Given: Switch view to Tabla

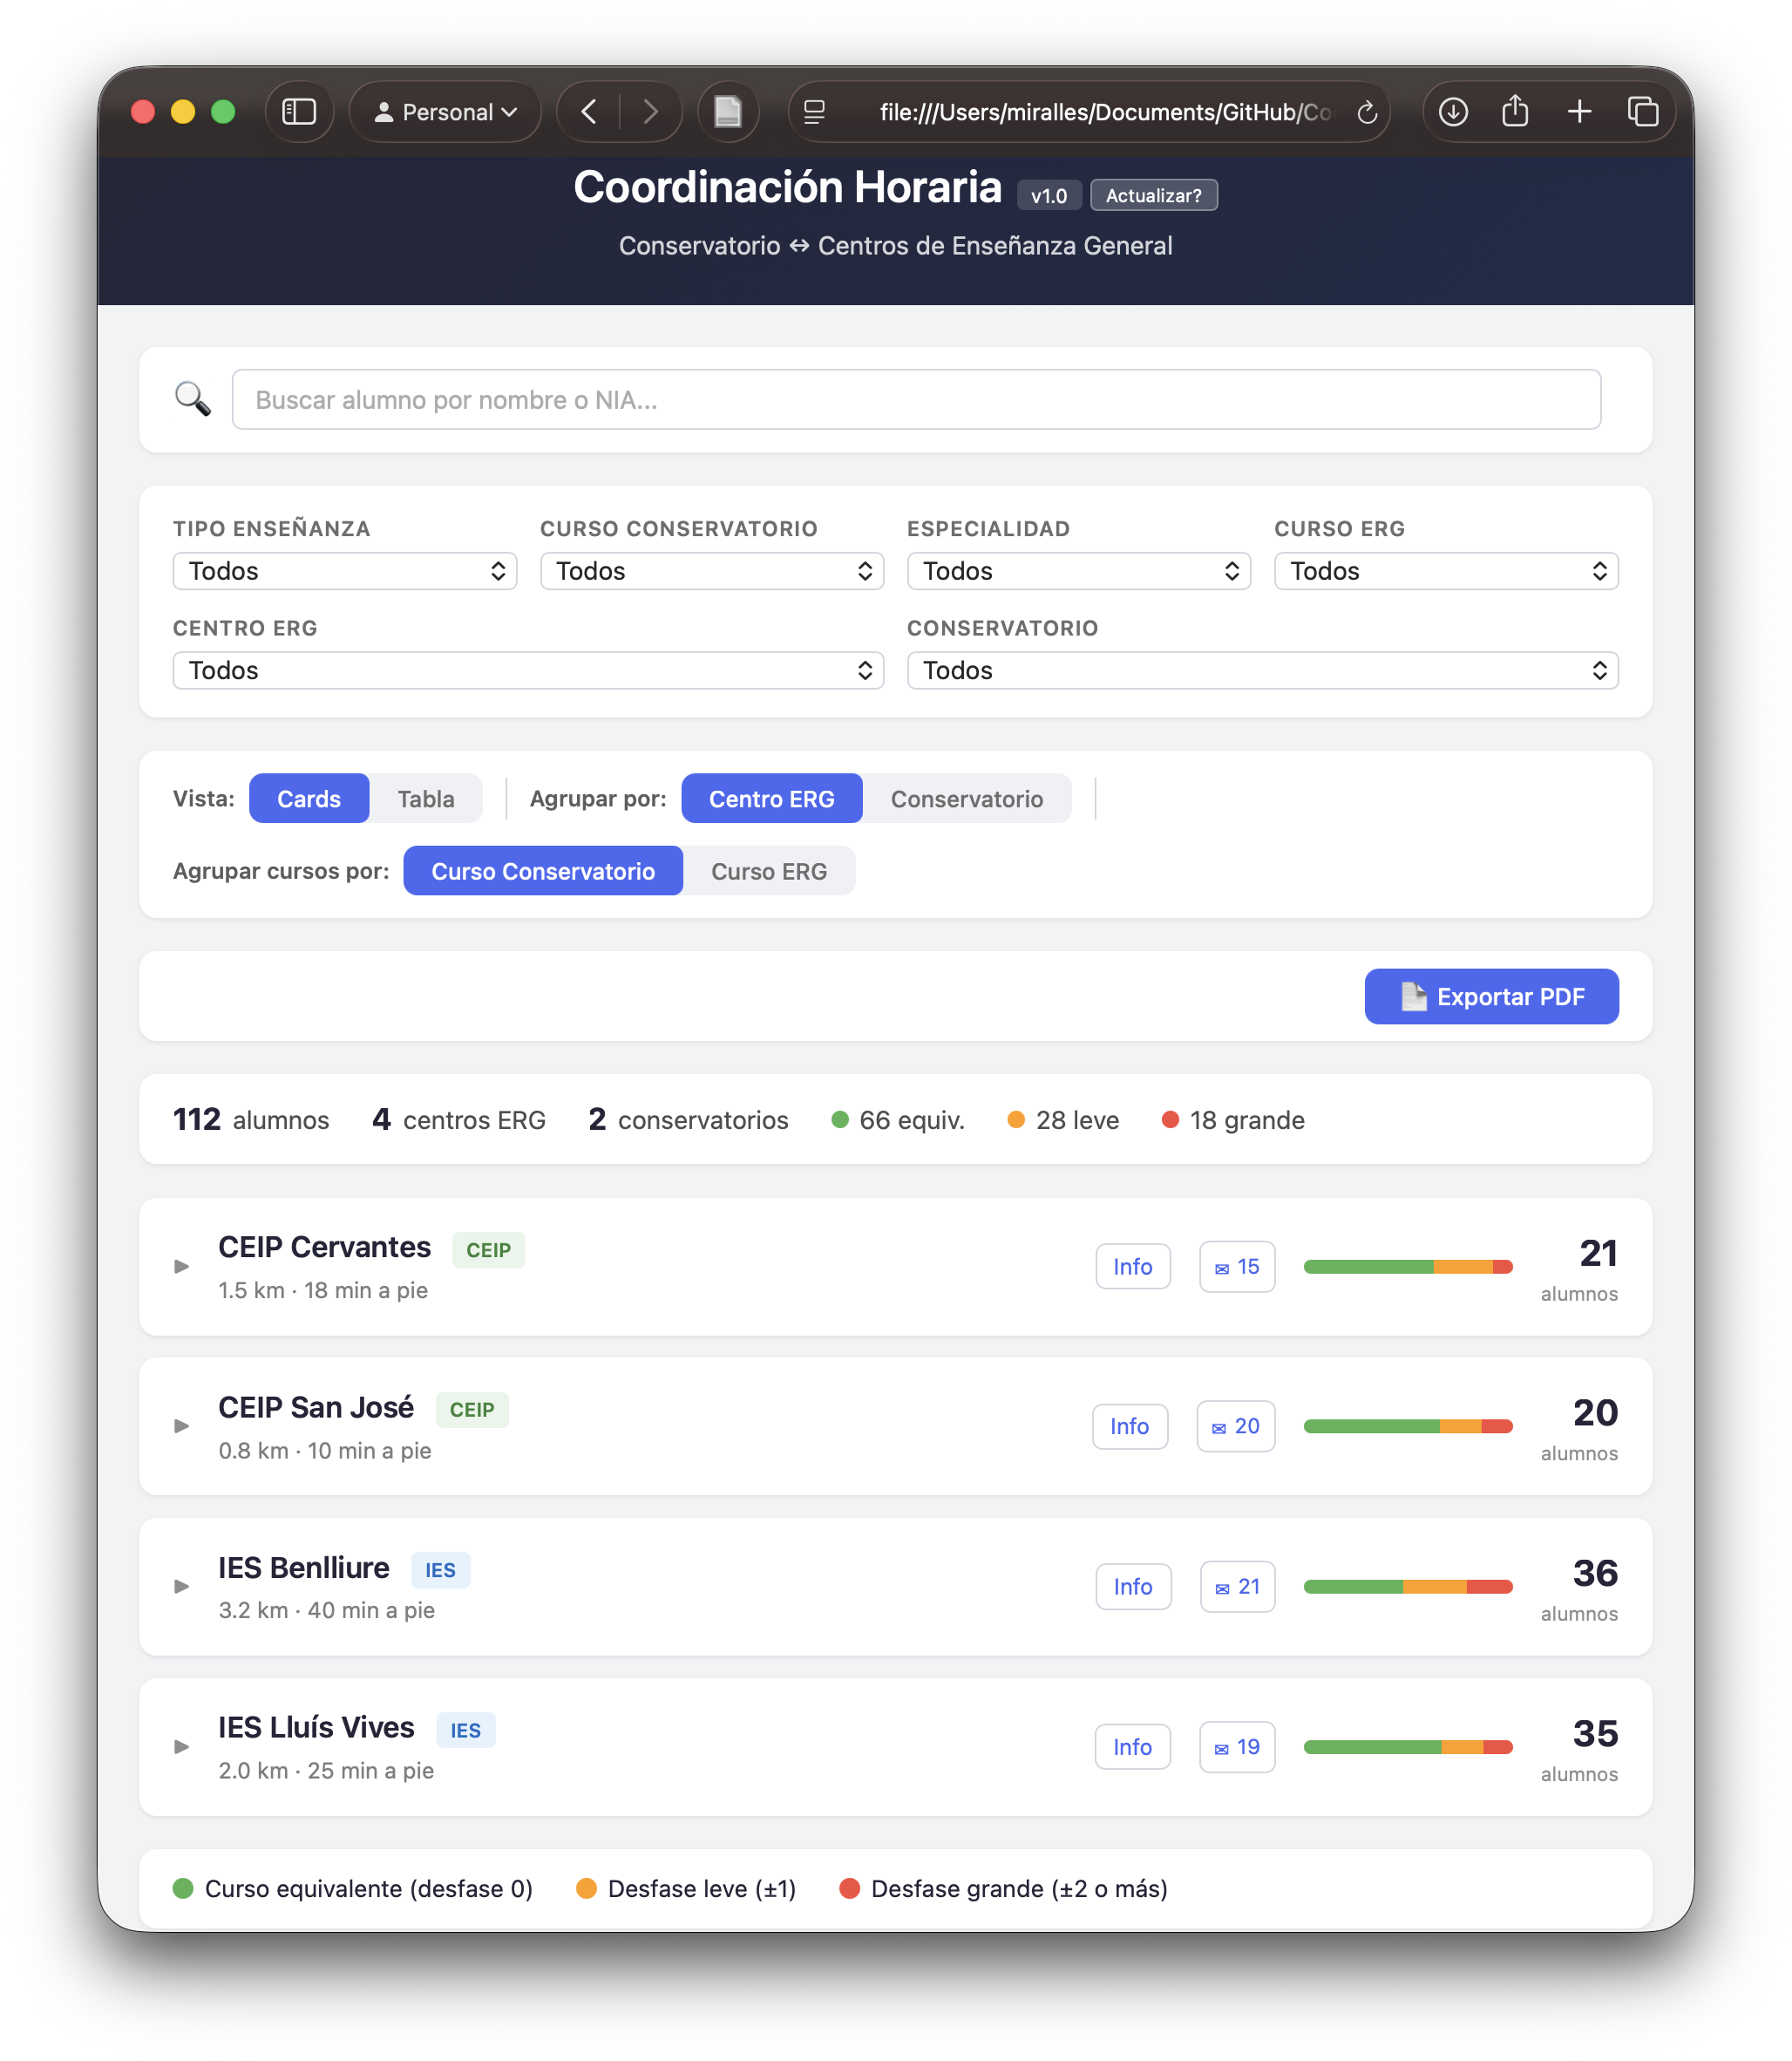Looking at the screenshot, I should click(x=426, y=798).
